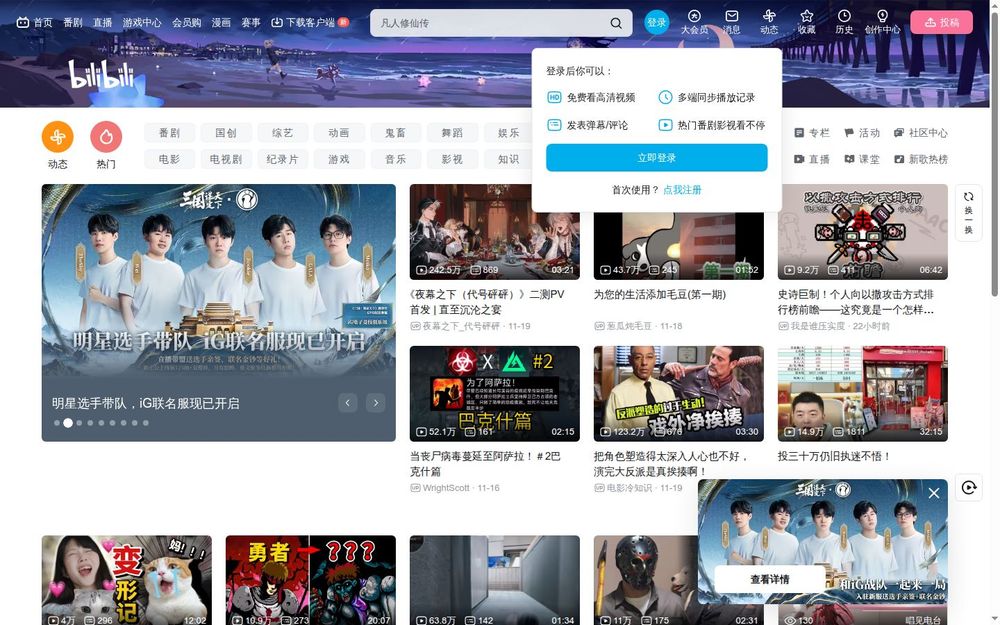Viewport: 1000px width, 625px height.
Task: Open 赛事 in top navigation
Action: pyautogui.click(x=251, y=22)
